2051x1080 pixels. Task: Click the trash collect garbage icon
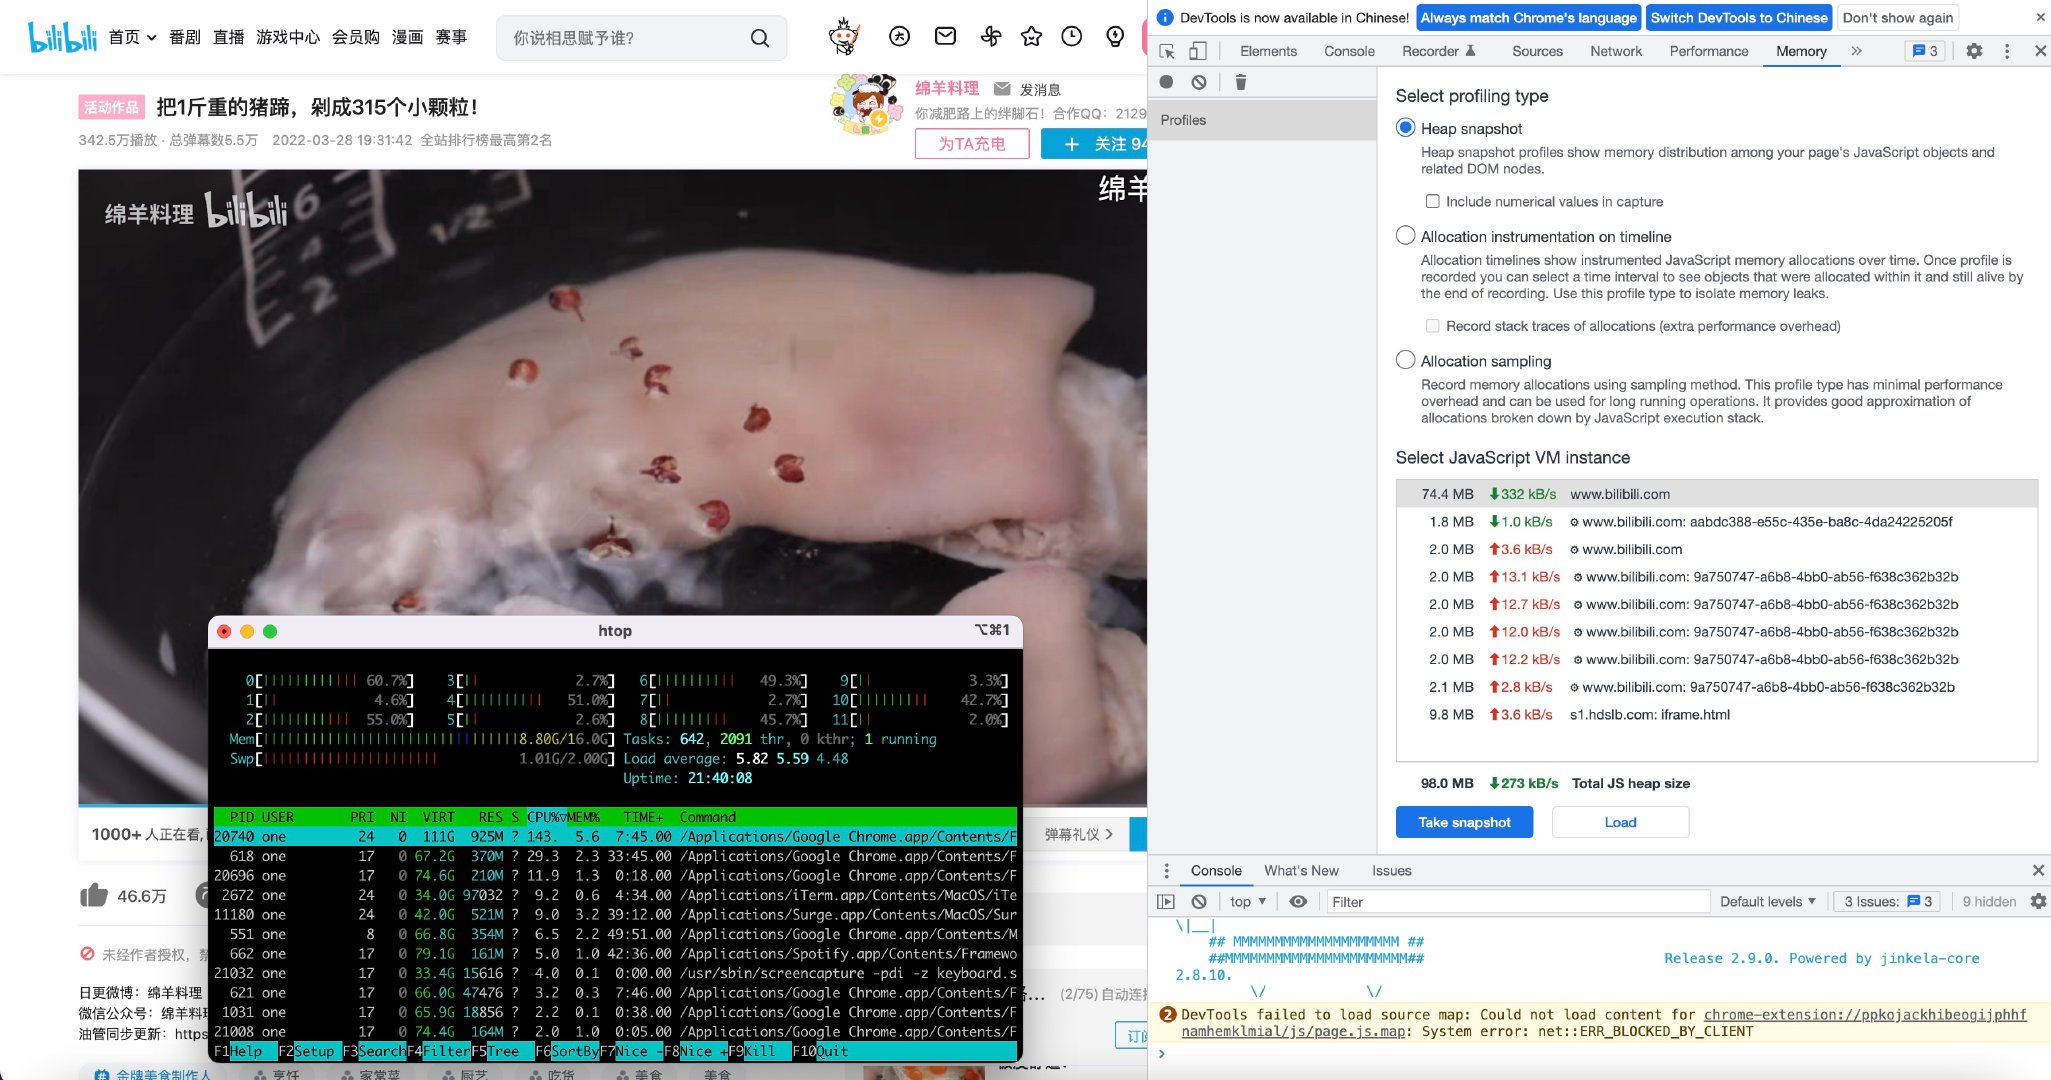pos(1240,82)
